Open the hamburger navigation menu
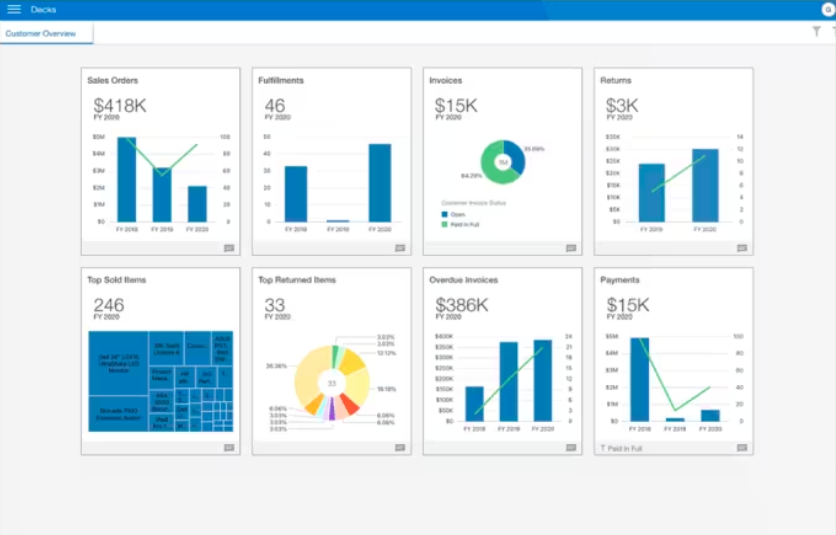Viewport: 836px width, 535px height. tap(14, 9)
